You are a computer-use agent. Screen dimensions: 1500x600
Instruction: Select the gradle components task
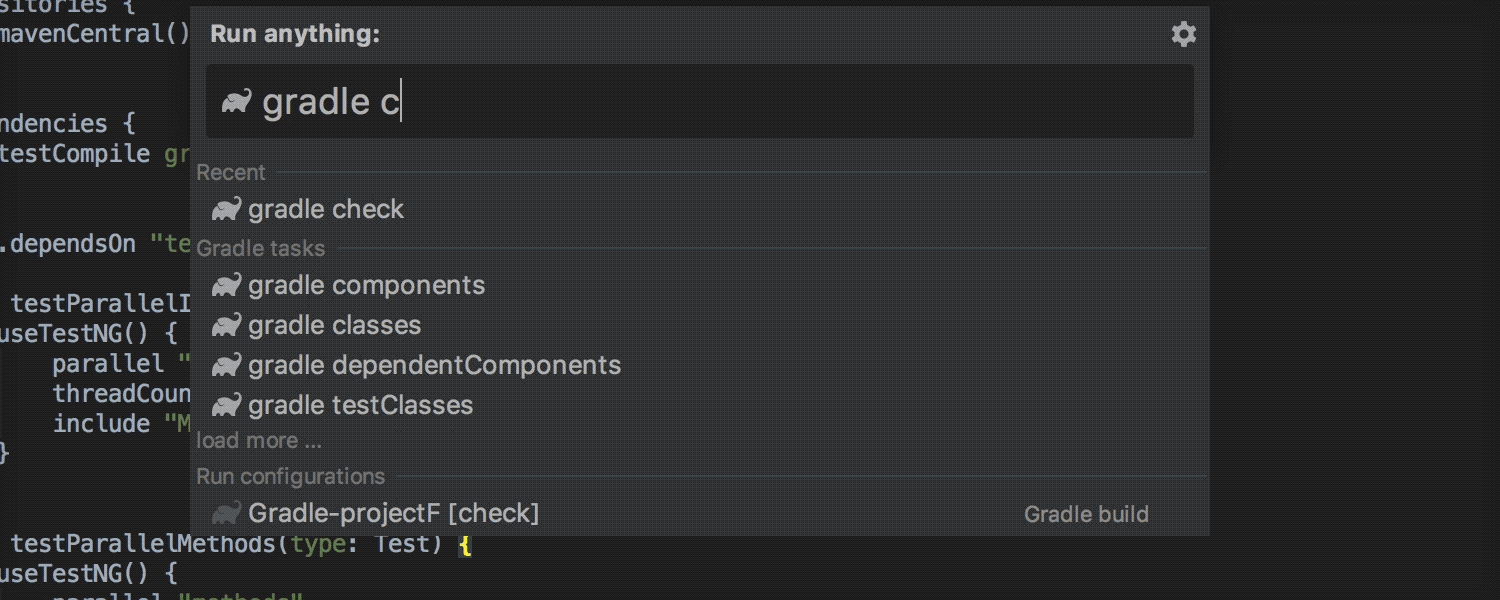[x=700, y=285]
